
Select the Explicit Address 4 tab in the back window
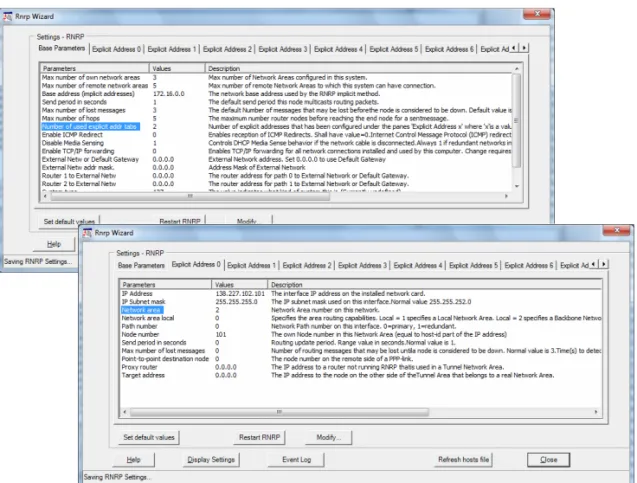338,49
